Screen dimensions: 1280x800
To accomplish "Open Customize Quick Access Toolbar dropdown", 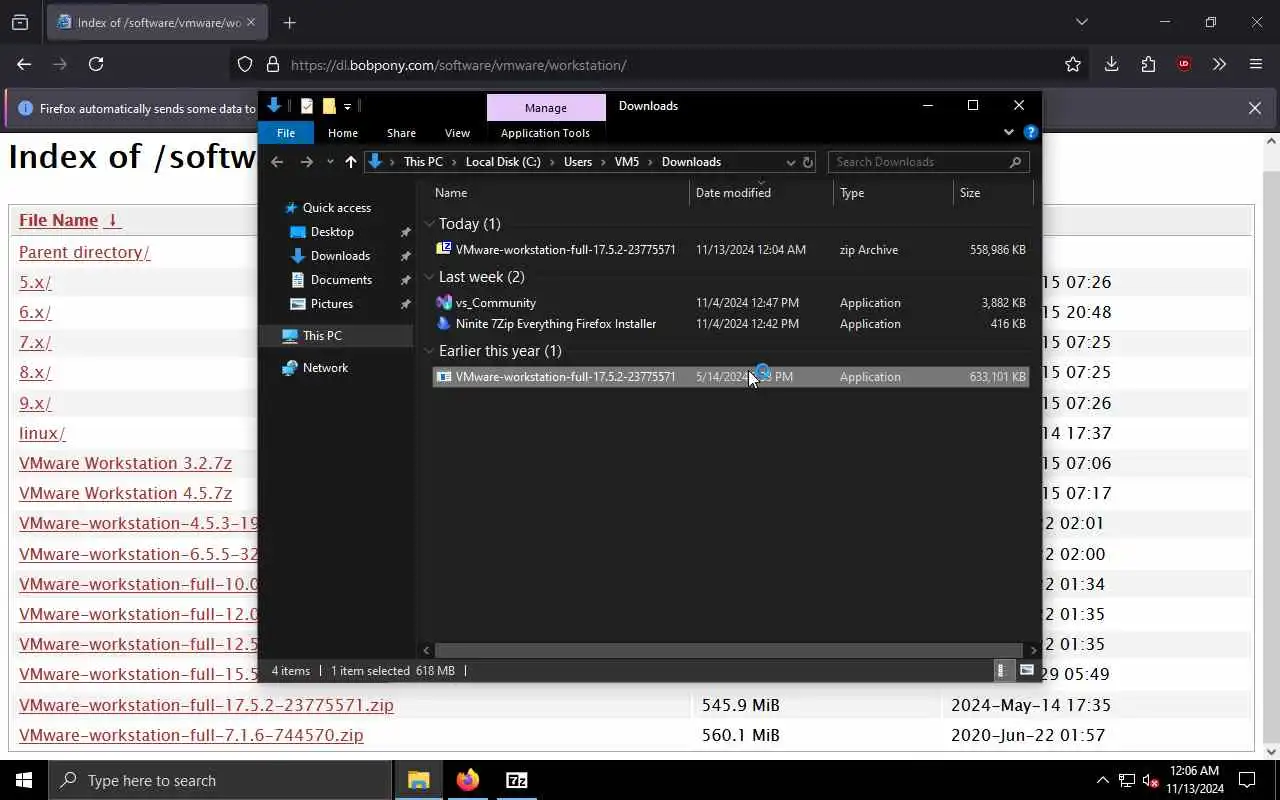I will [347, 106].
